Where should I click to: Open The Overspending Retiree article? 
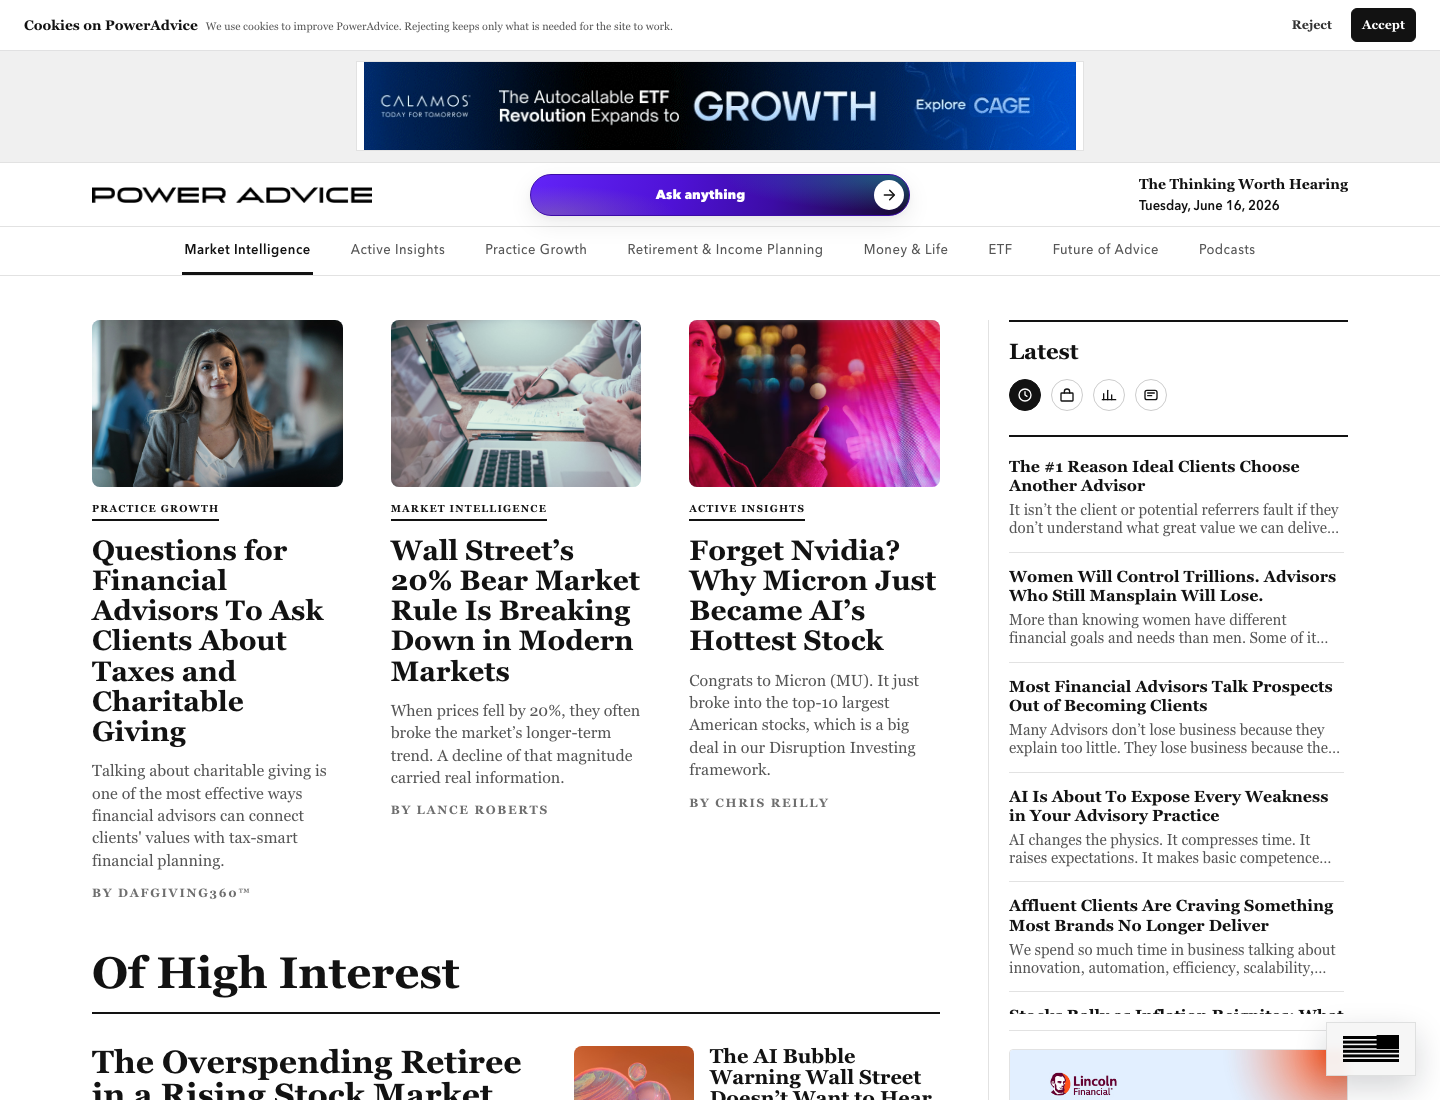[307, 1073]
